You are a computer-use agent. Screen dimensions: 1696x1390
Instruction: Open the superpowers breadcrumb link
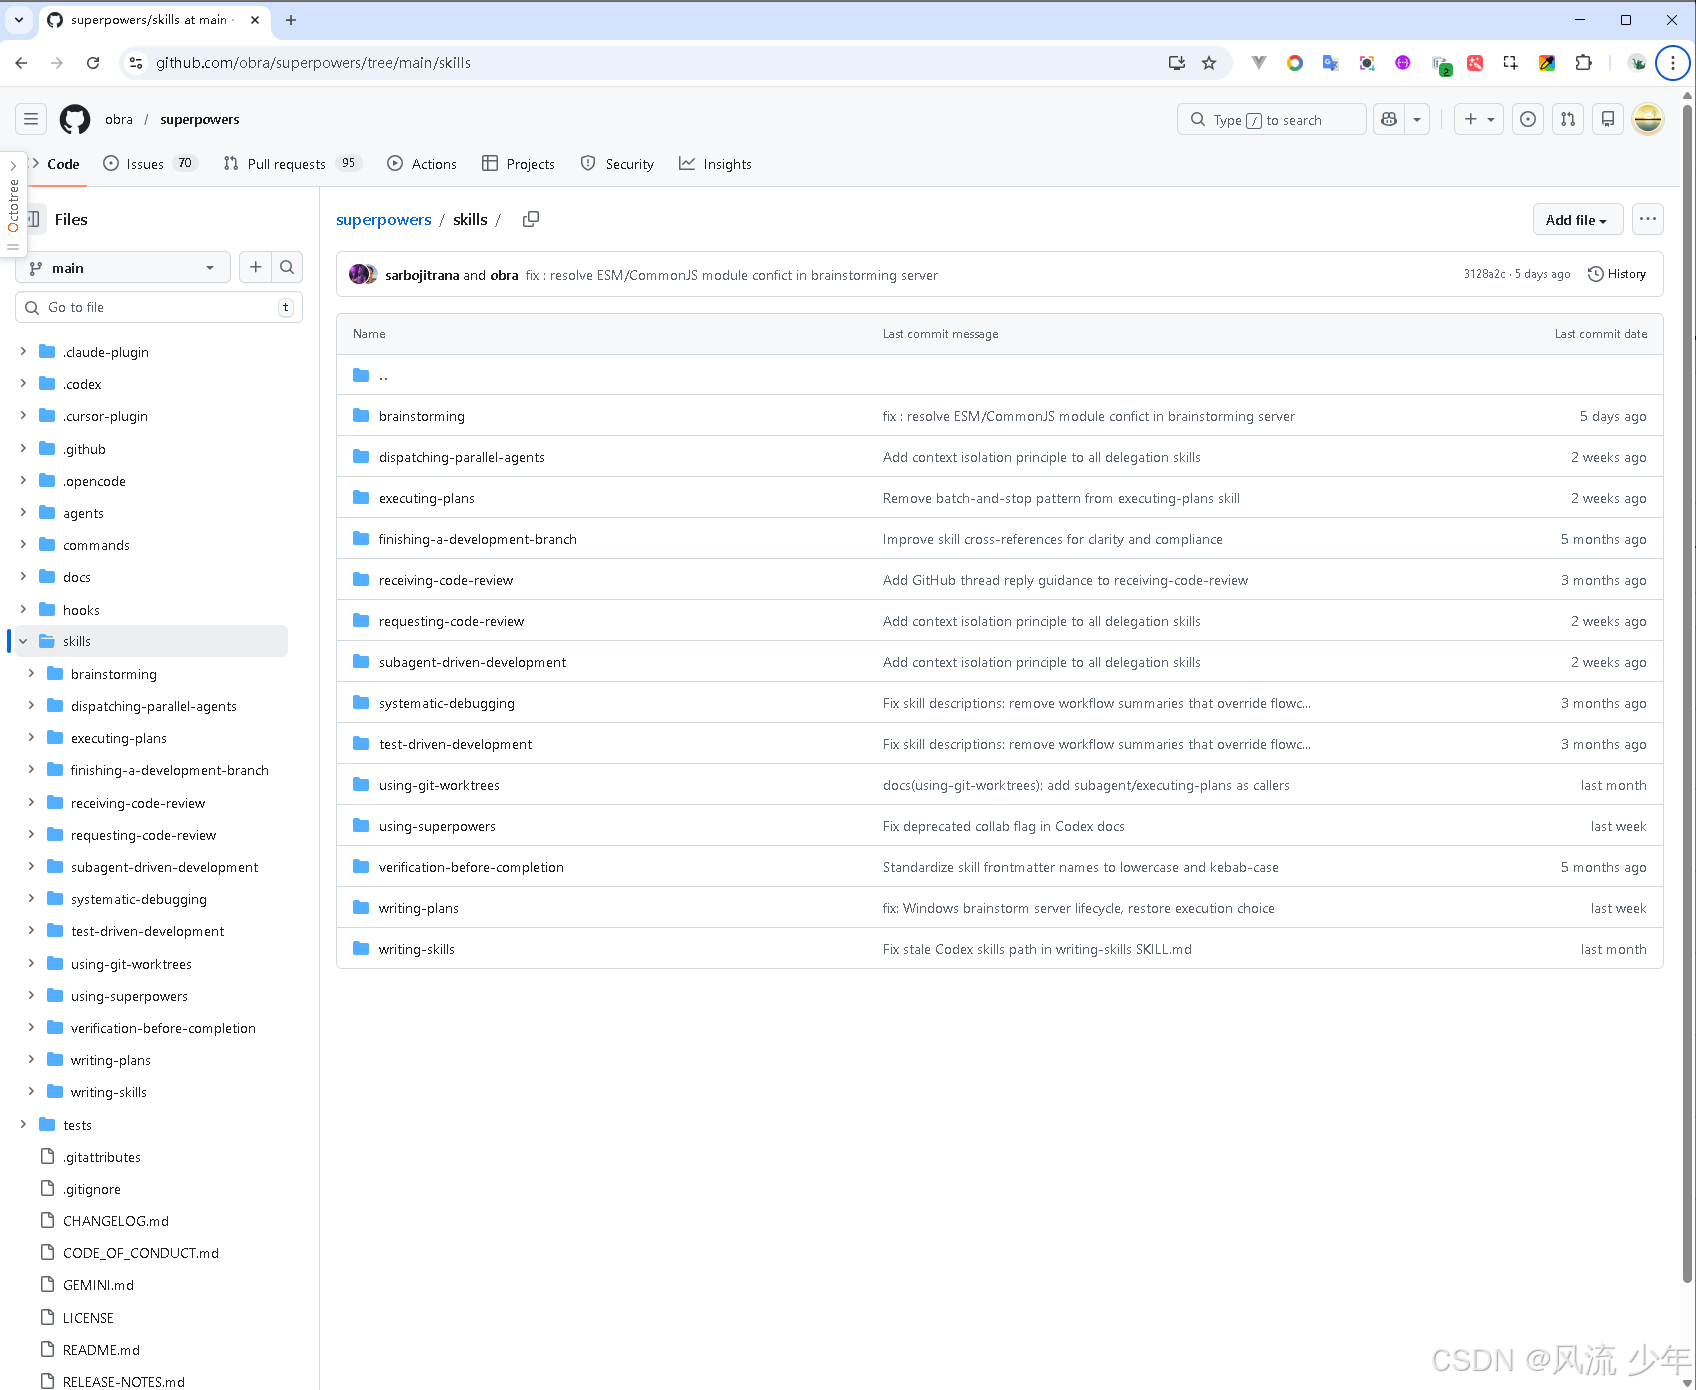coord(384,219)
